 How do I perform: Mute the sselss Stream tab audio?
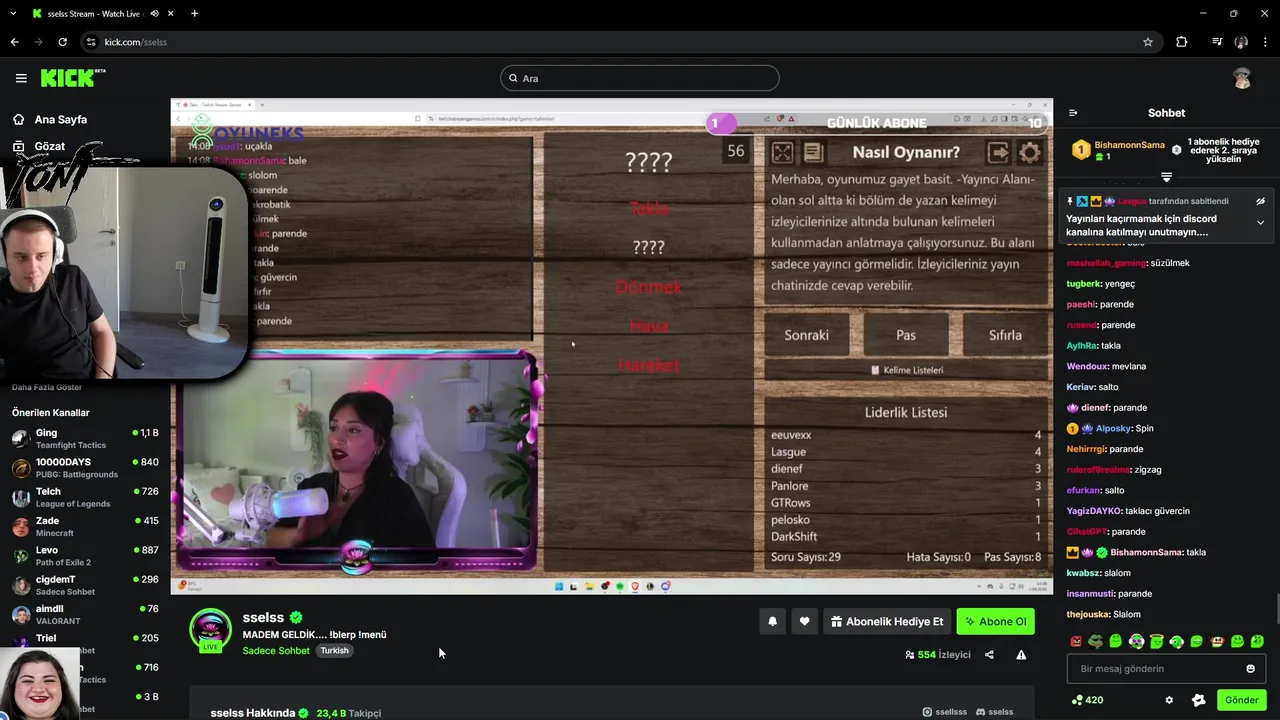click(155, 13)
